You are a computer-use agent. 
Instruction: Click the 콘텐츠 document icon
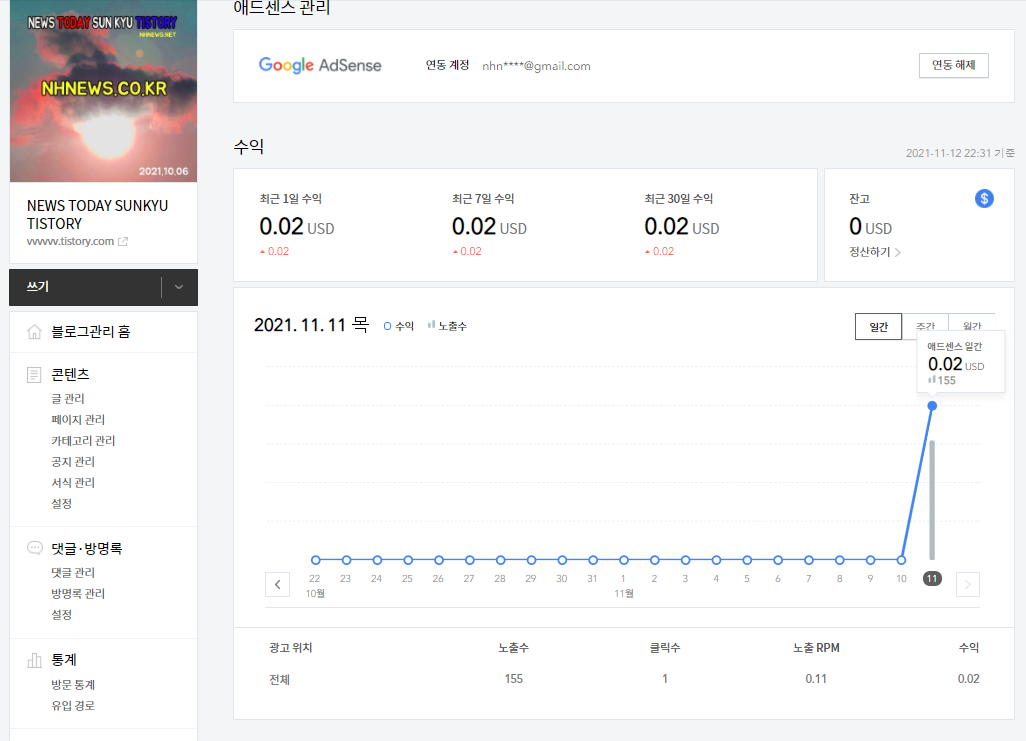pyautogui.click(x=34, y=374)
